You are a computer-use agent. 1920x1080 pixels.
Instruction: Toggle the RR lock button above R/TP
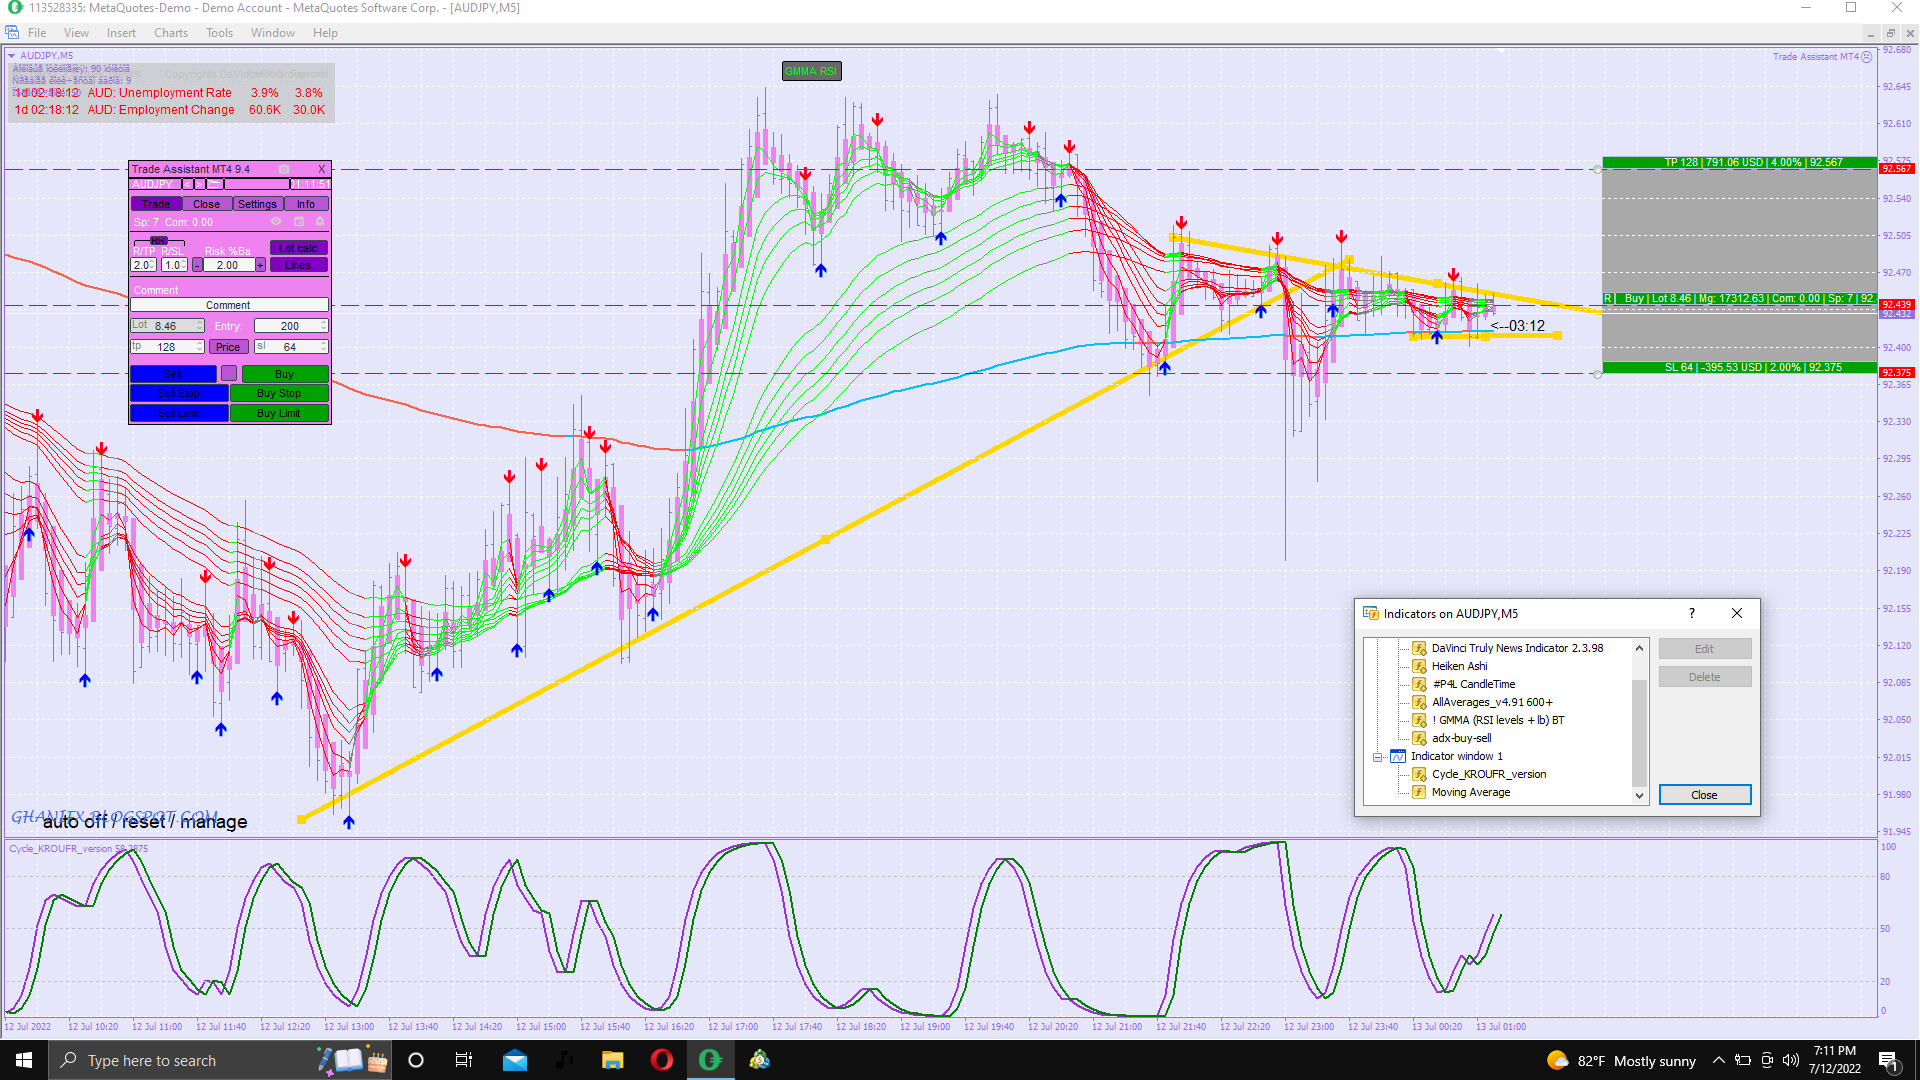[159, 241]
